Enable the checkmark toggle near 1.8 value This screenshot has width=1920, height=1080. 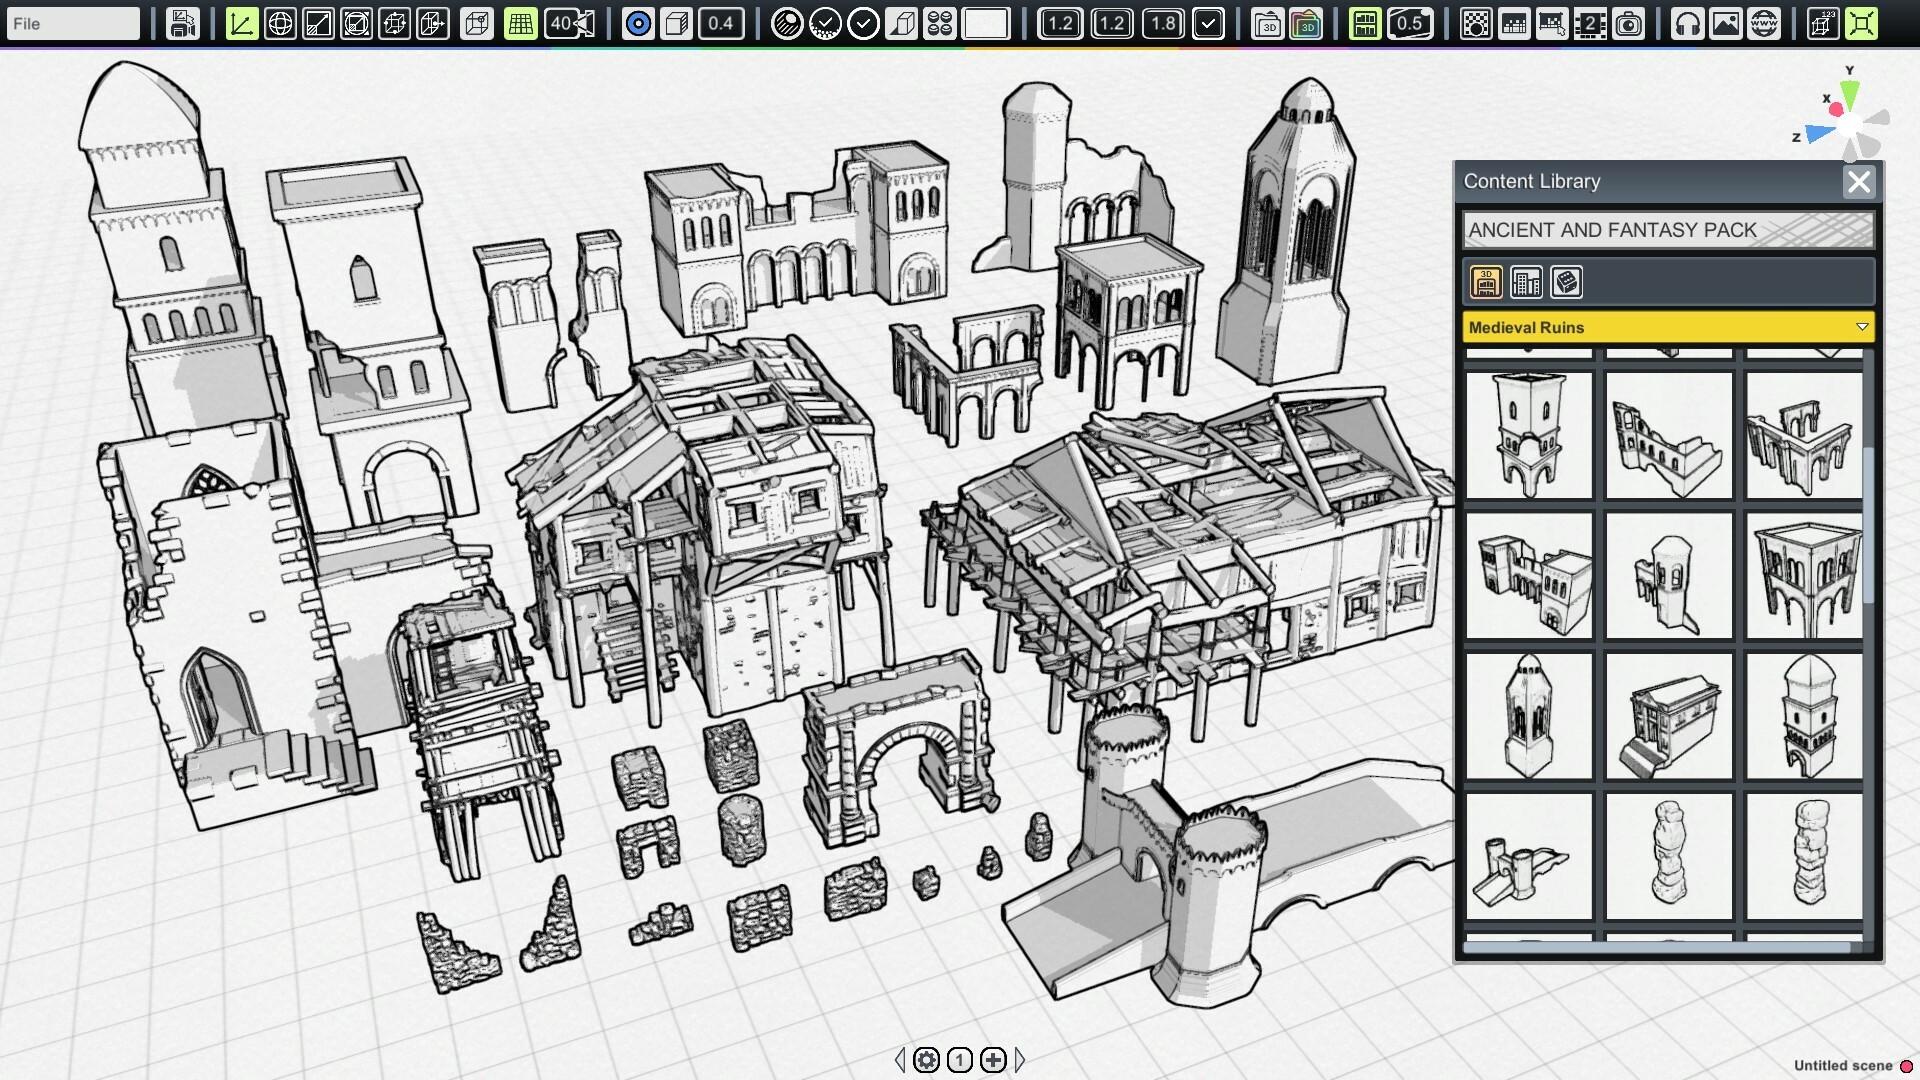pos(1208,22)
